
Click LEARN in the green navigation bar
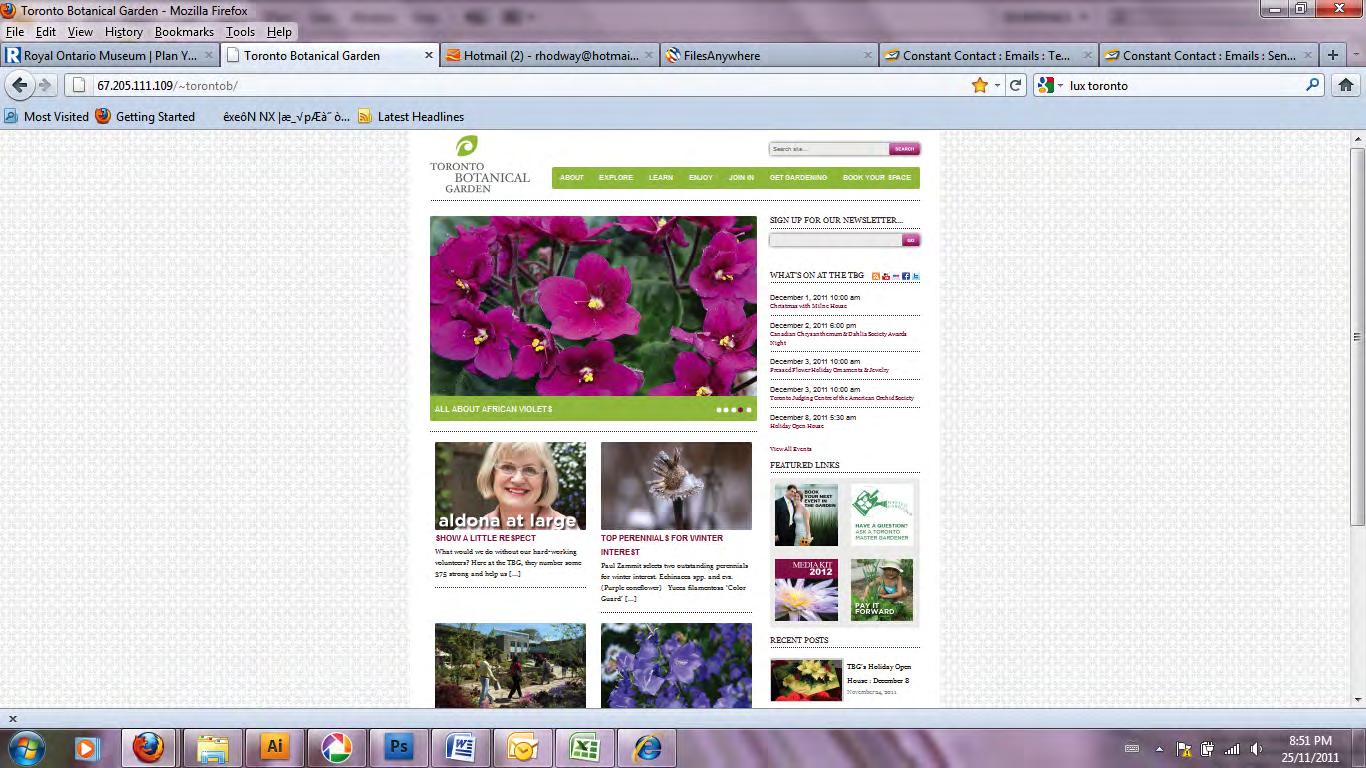[x=661, y=178]
